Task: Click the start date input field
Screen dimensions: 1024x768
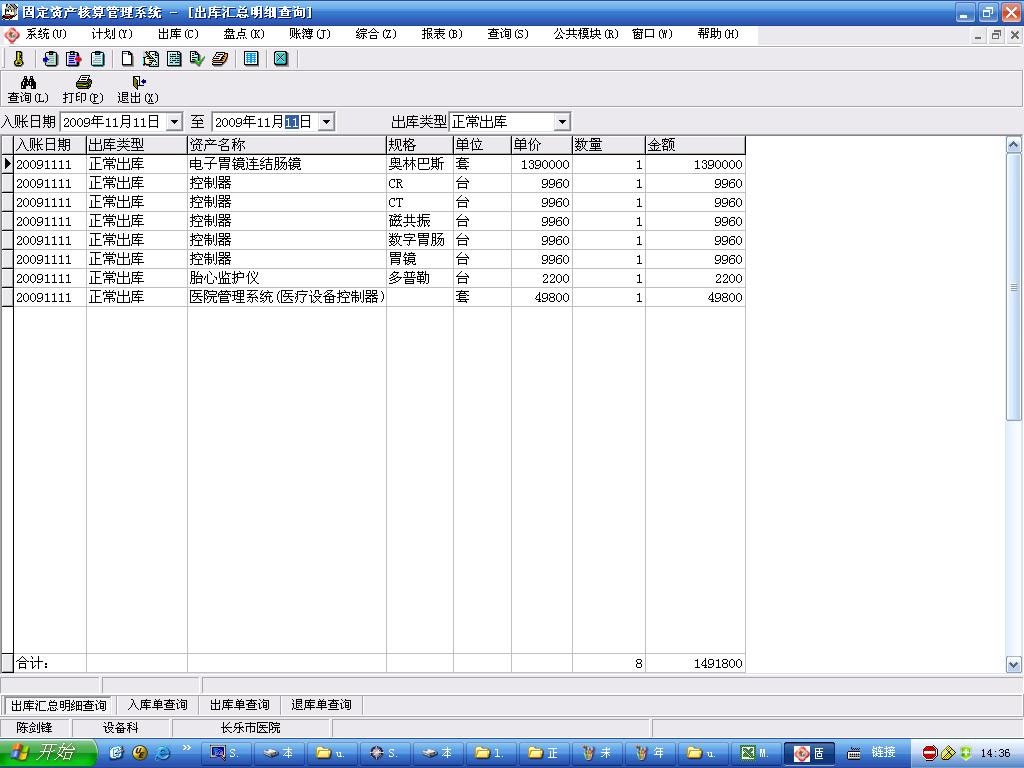Action: click(113, 122)
